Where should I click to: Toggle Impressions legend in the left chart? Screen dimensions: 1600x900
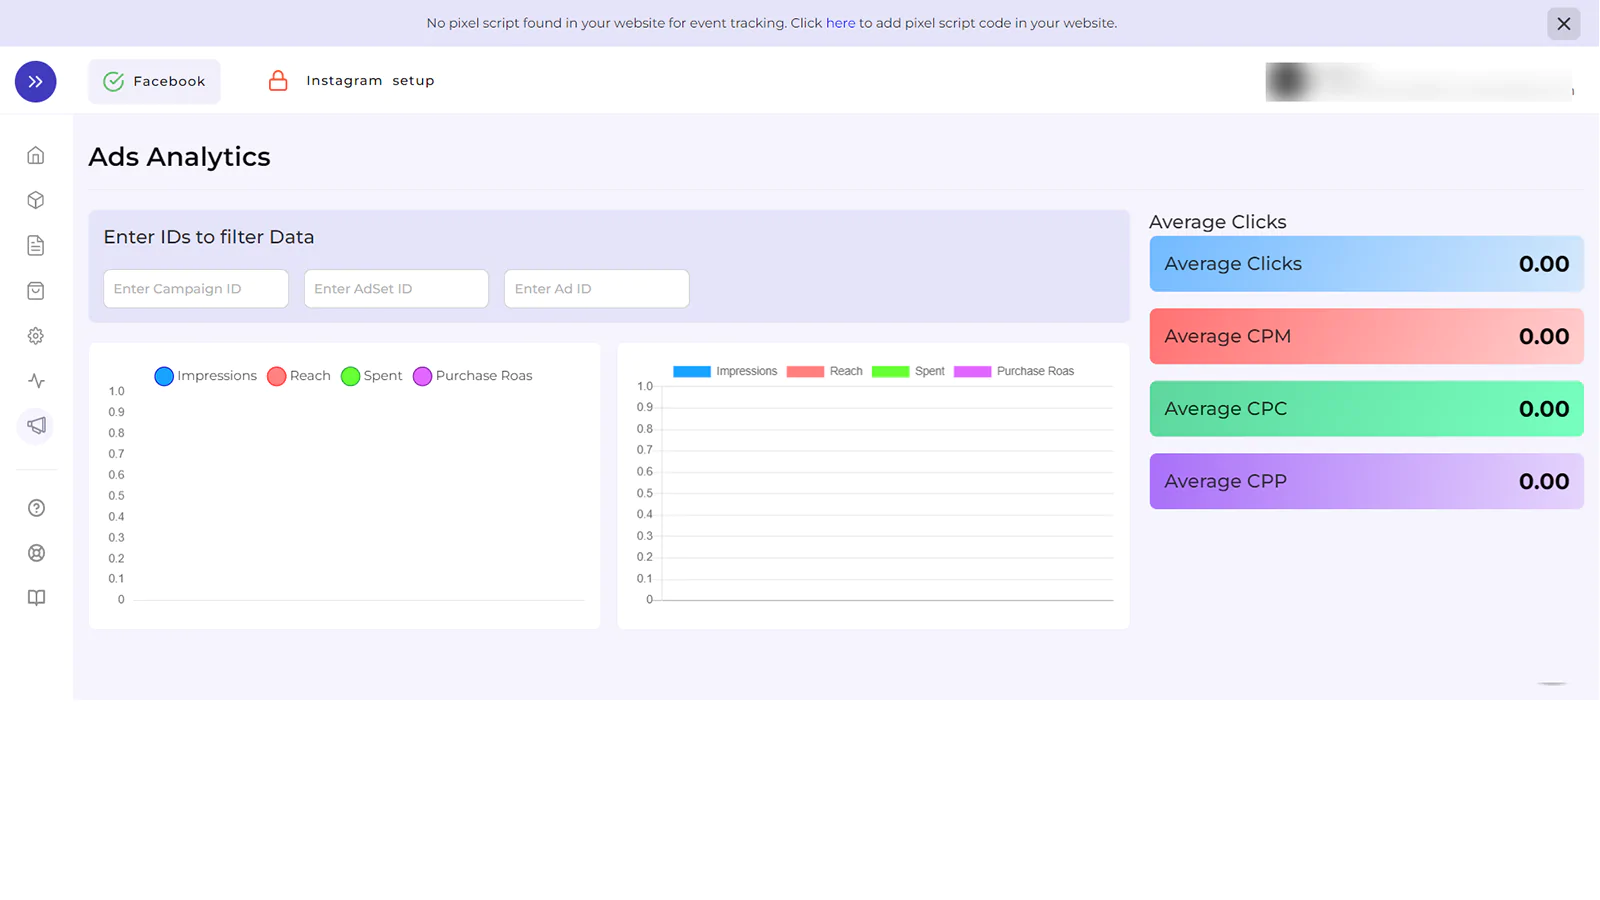point(206,376)
